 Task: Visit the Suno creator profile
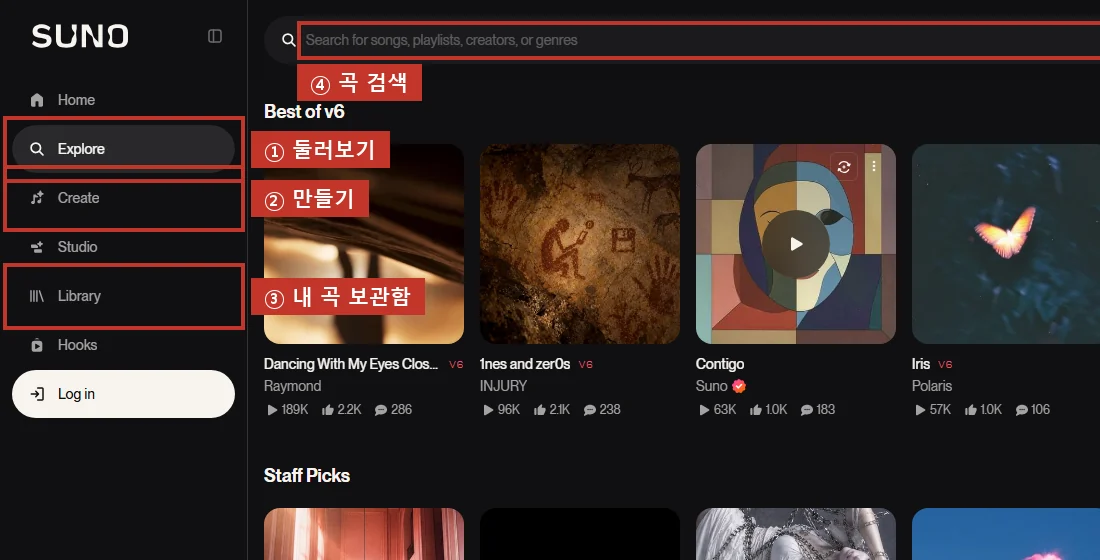[x=711, y=386]
